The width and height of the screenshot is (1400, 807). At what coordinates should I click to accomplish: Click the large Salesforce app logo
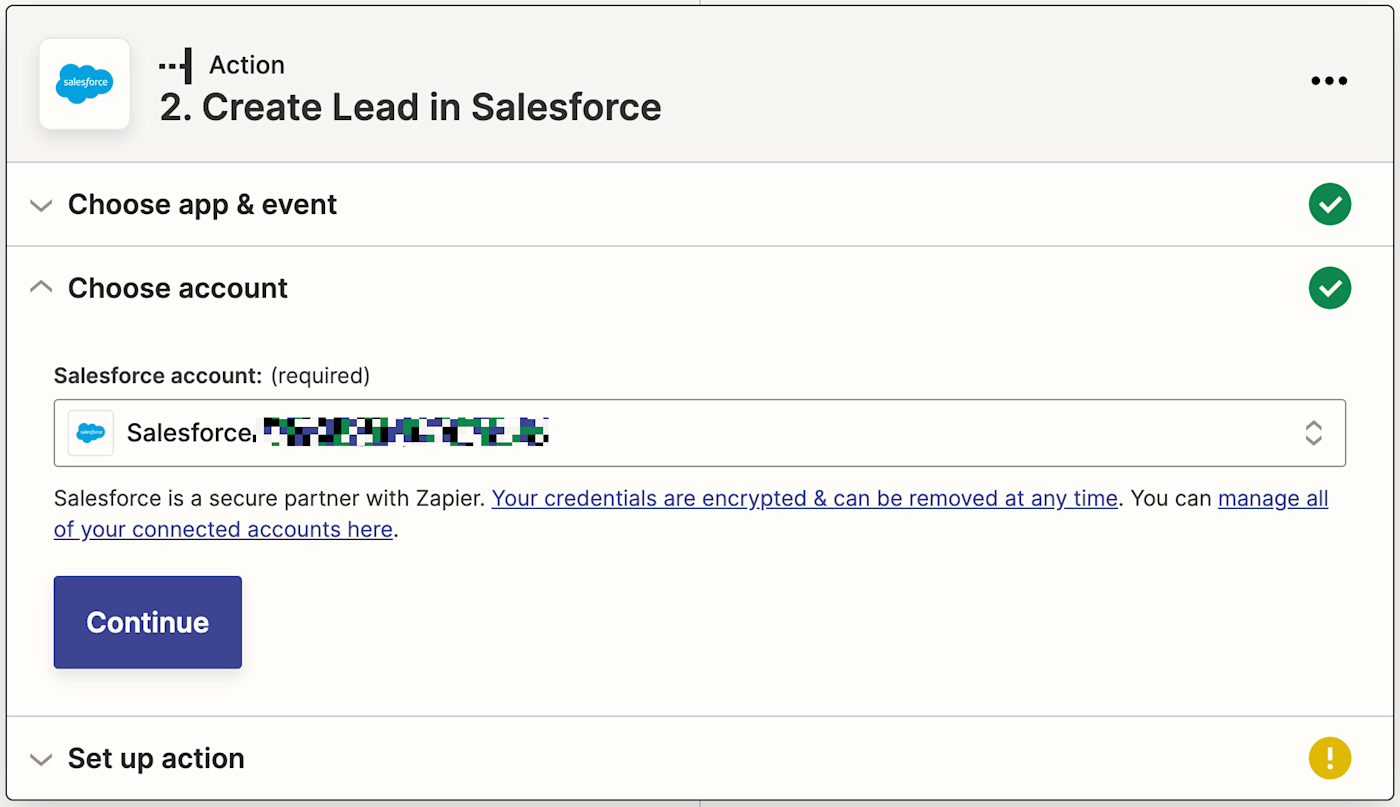85,84
